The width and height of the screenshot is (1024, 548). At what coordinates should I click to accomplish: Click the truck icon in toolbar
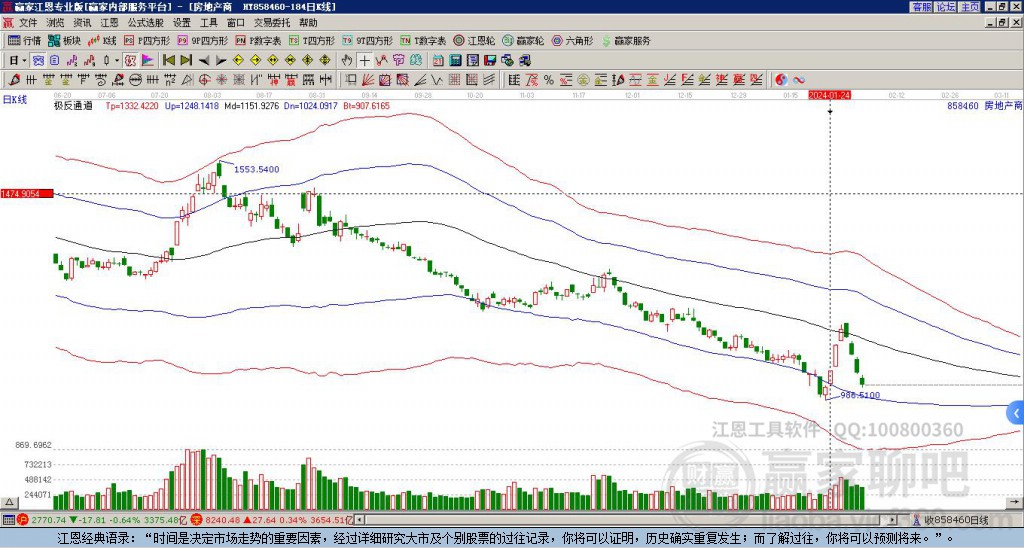[524, 61]
